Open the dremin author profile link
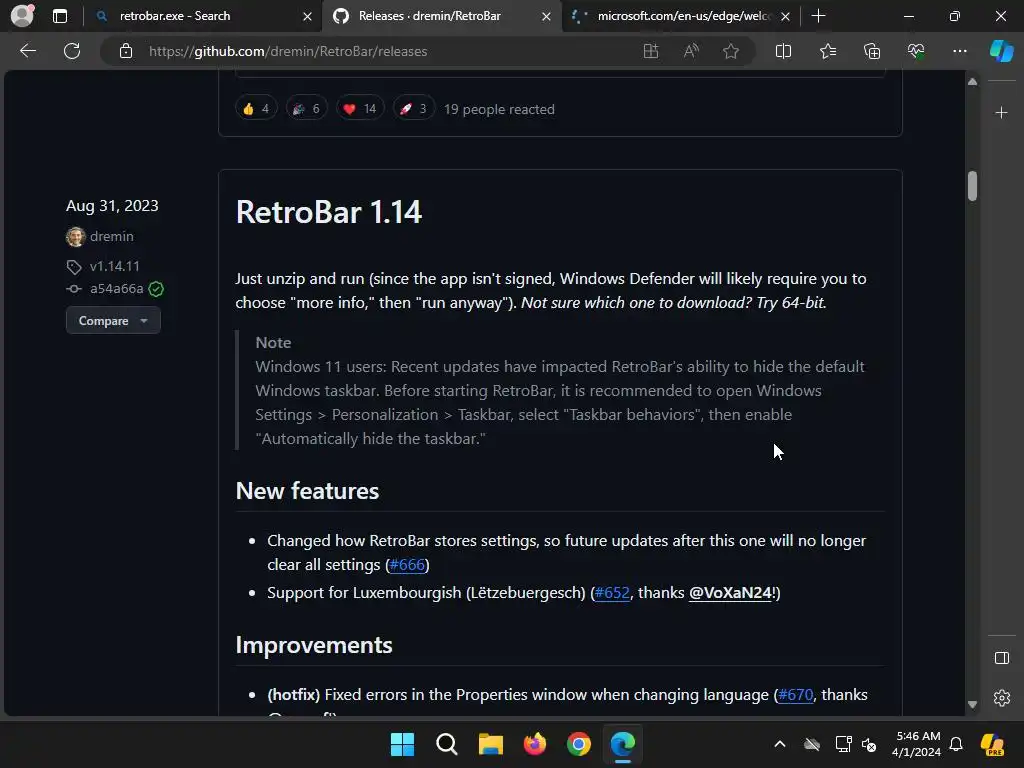The image size is (1024, 768). (x=112, y=236)
